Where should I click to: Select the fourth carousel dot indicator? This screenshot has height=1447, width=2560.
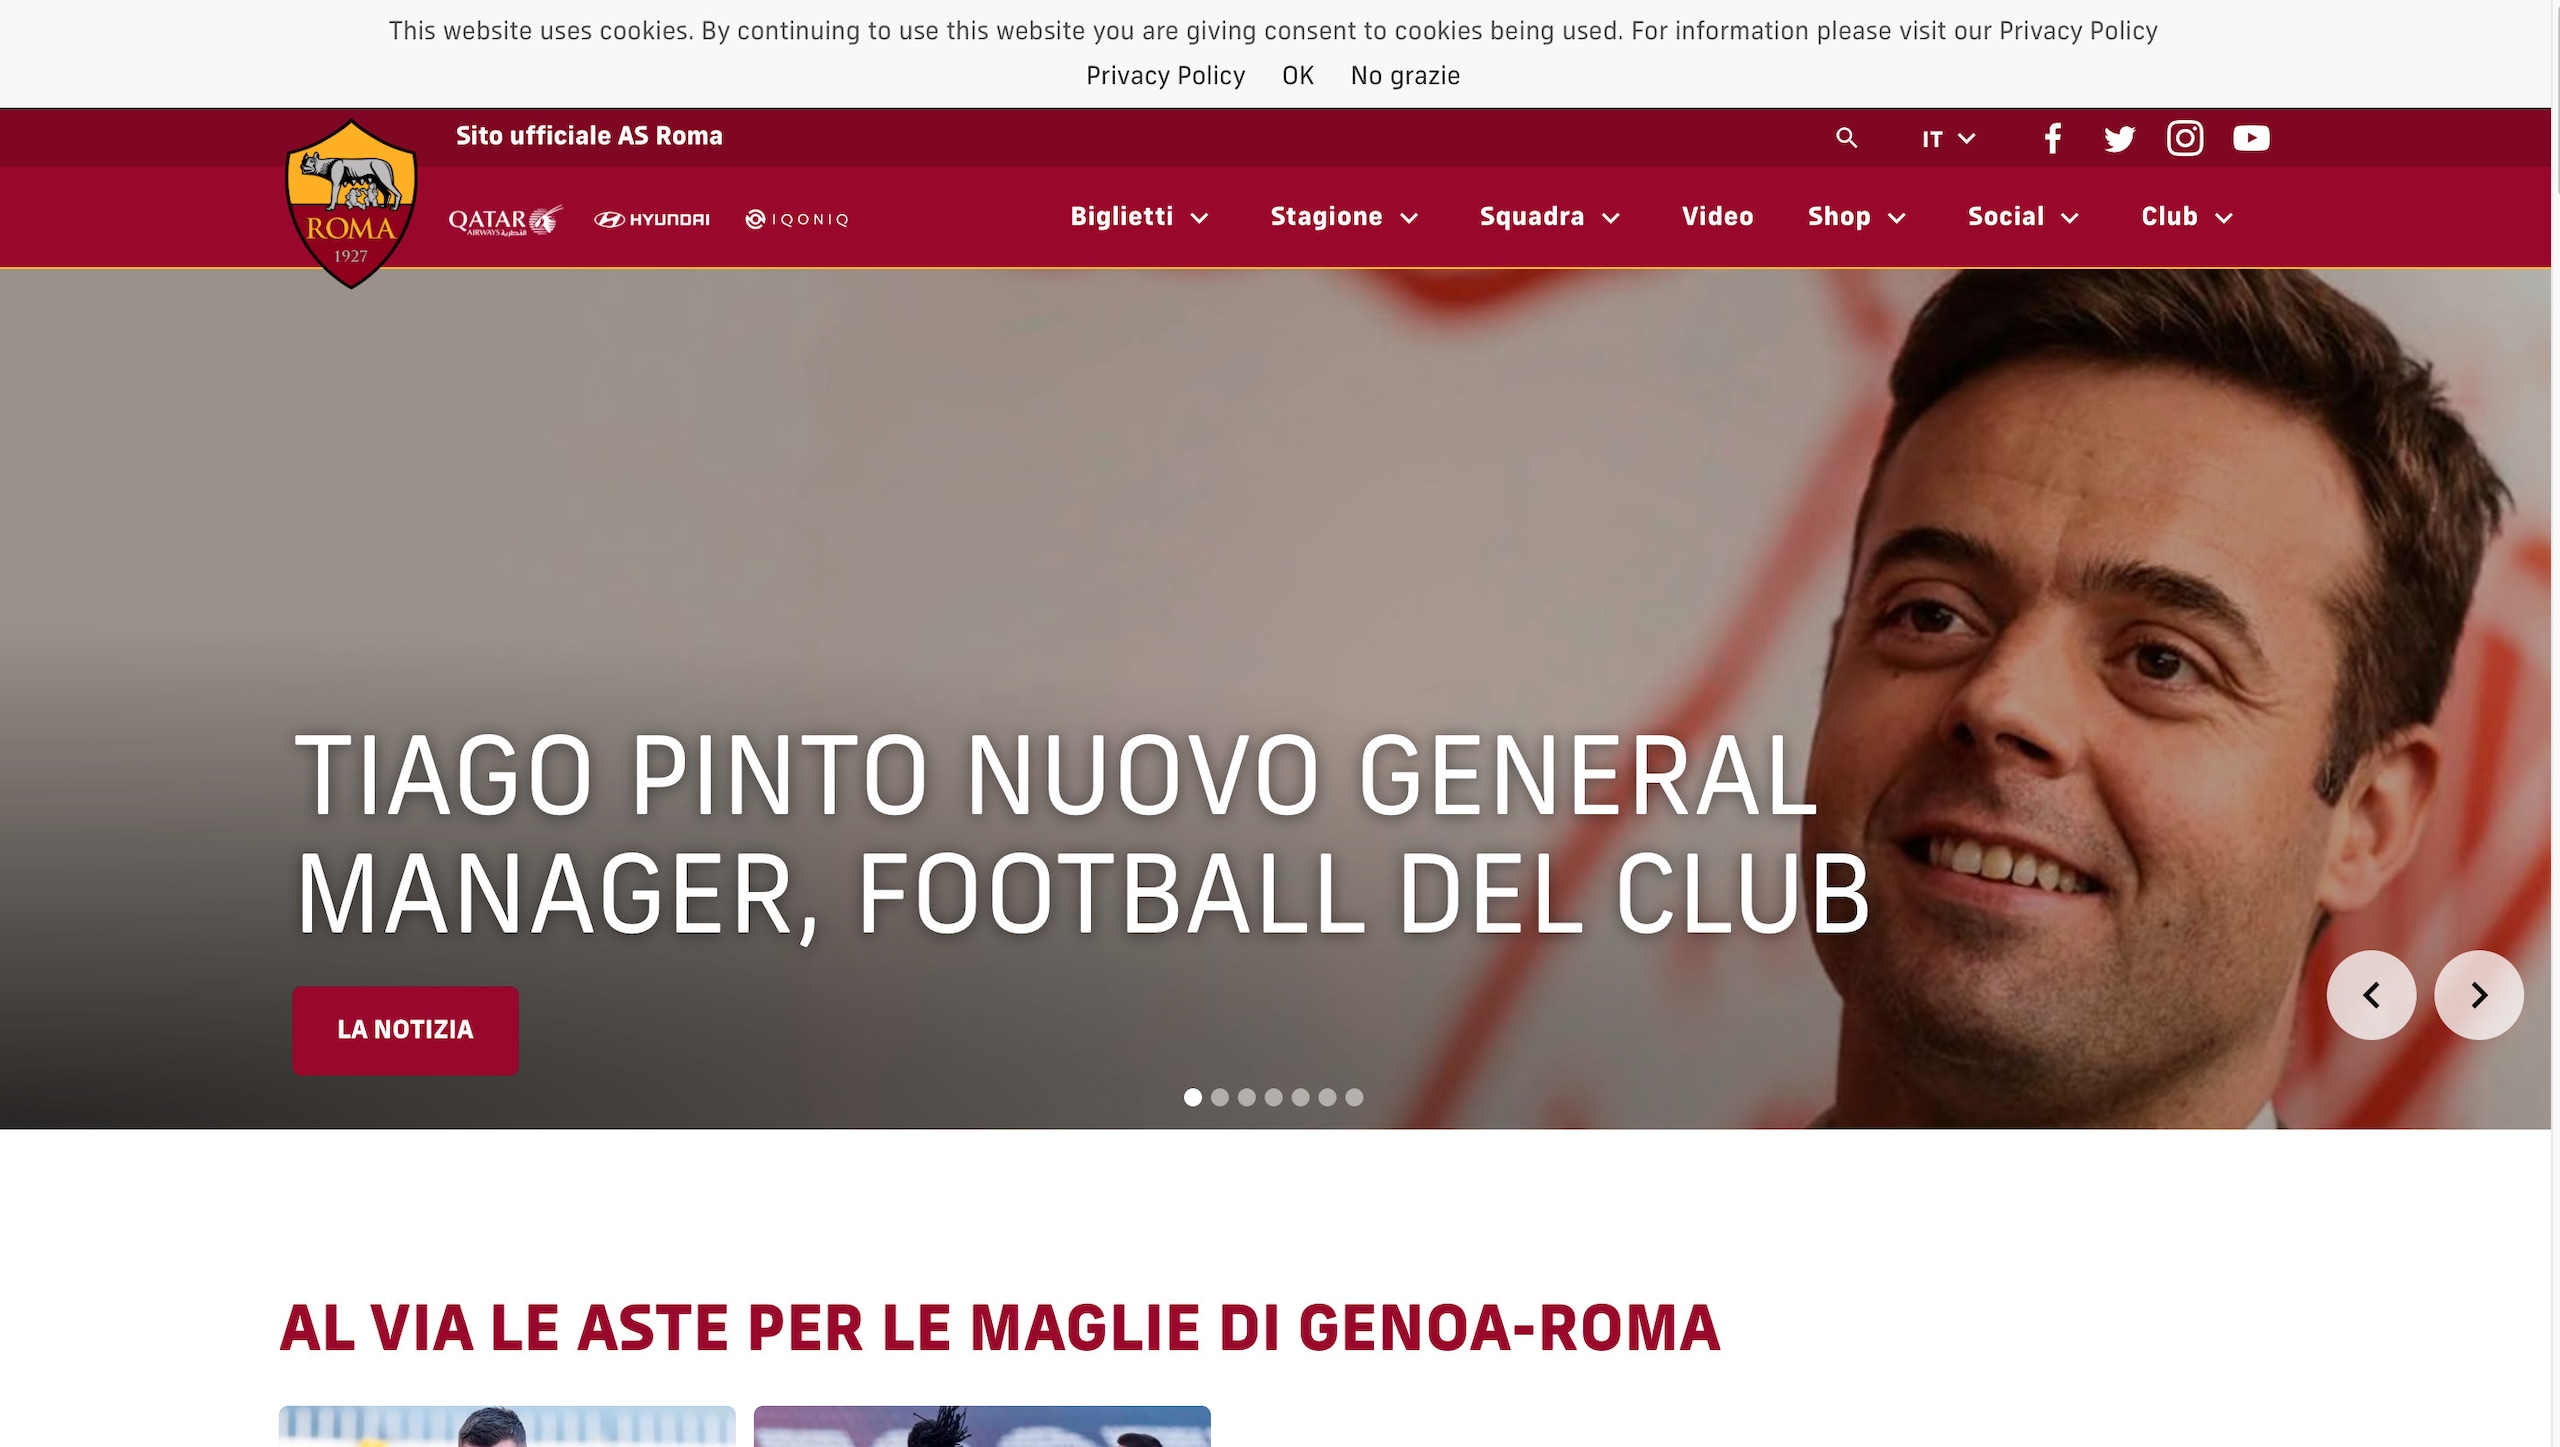tap(1273, 1097)
